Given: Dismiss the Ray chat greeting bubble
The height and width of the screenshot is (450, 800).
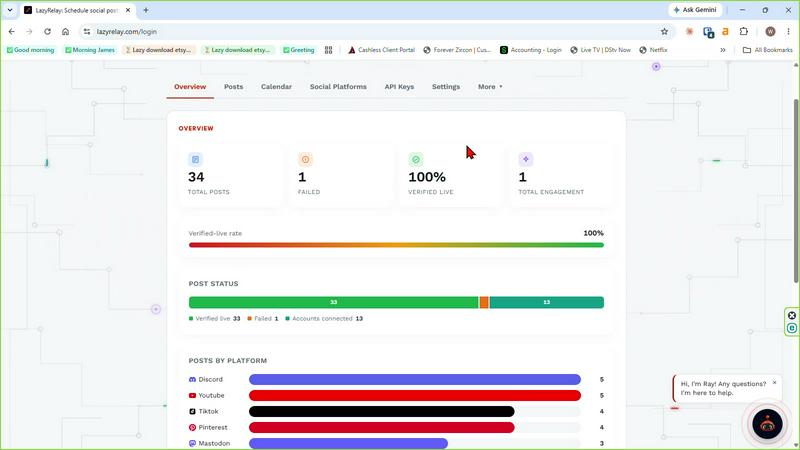Looking at the screenshot, I should [774, 383].
